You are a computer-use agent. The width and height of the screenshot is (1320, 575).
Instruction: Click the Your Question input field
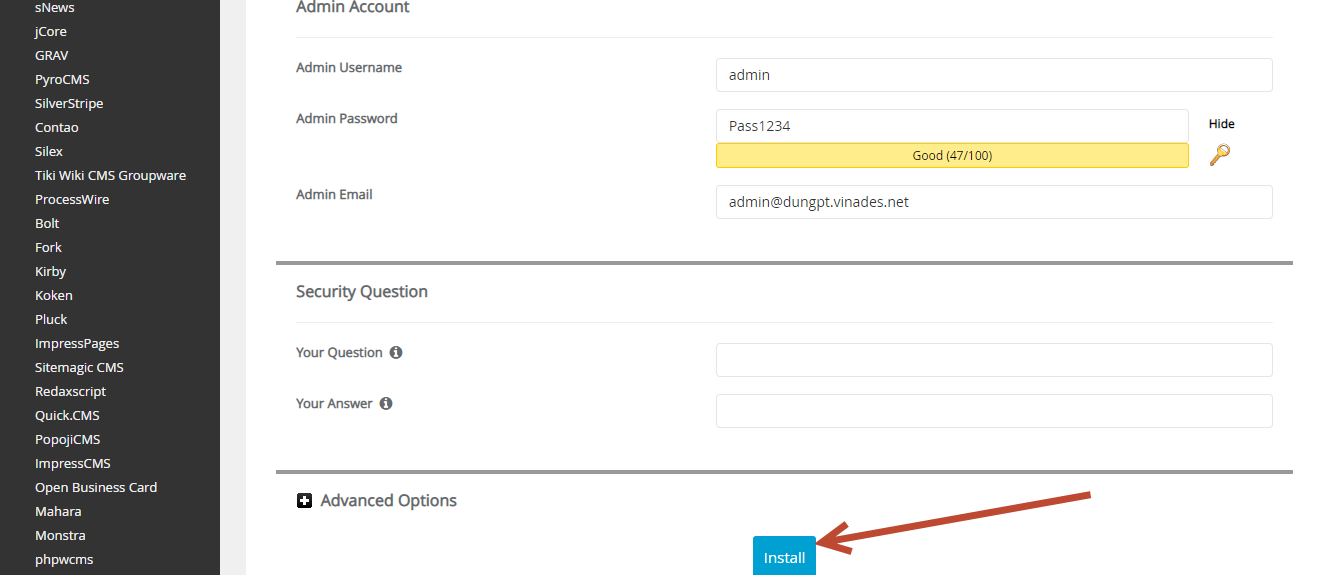click(x=994, y=360)
